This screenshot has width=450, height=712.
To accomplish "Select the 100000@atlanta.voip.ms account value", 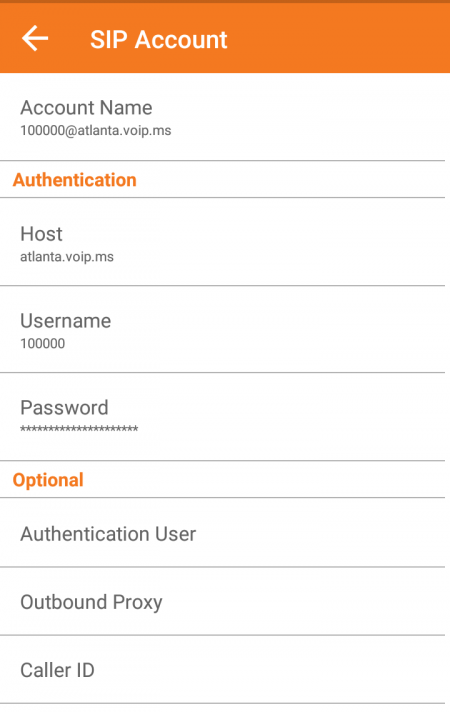I will tap(95, 131).
